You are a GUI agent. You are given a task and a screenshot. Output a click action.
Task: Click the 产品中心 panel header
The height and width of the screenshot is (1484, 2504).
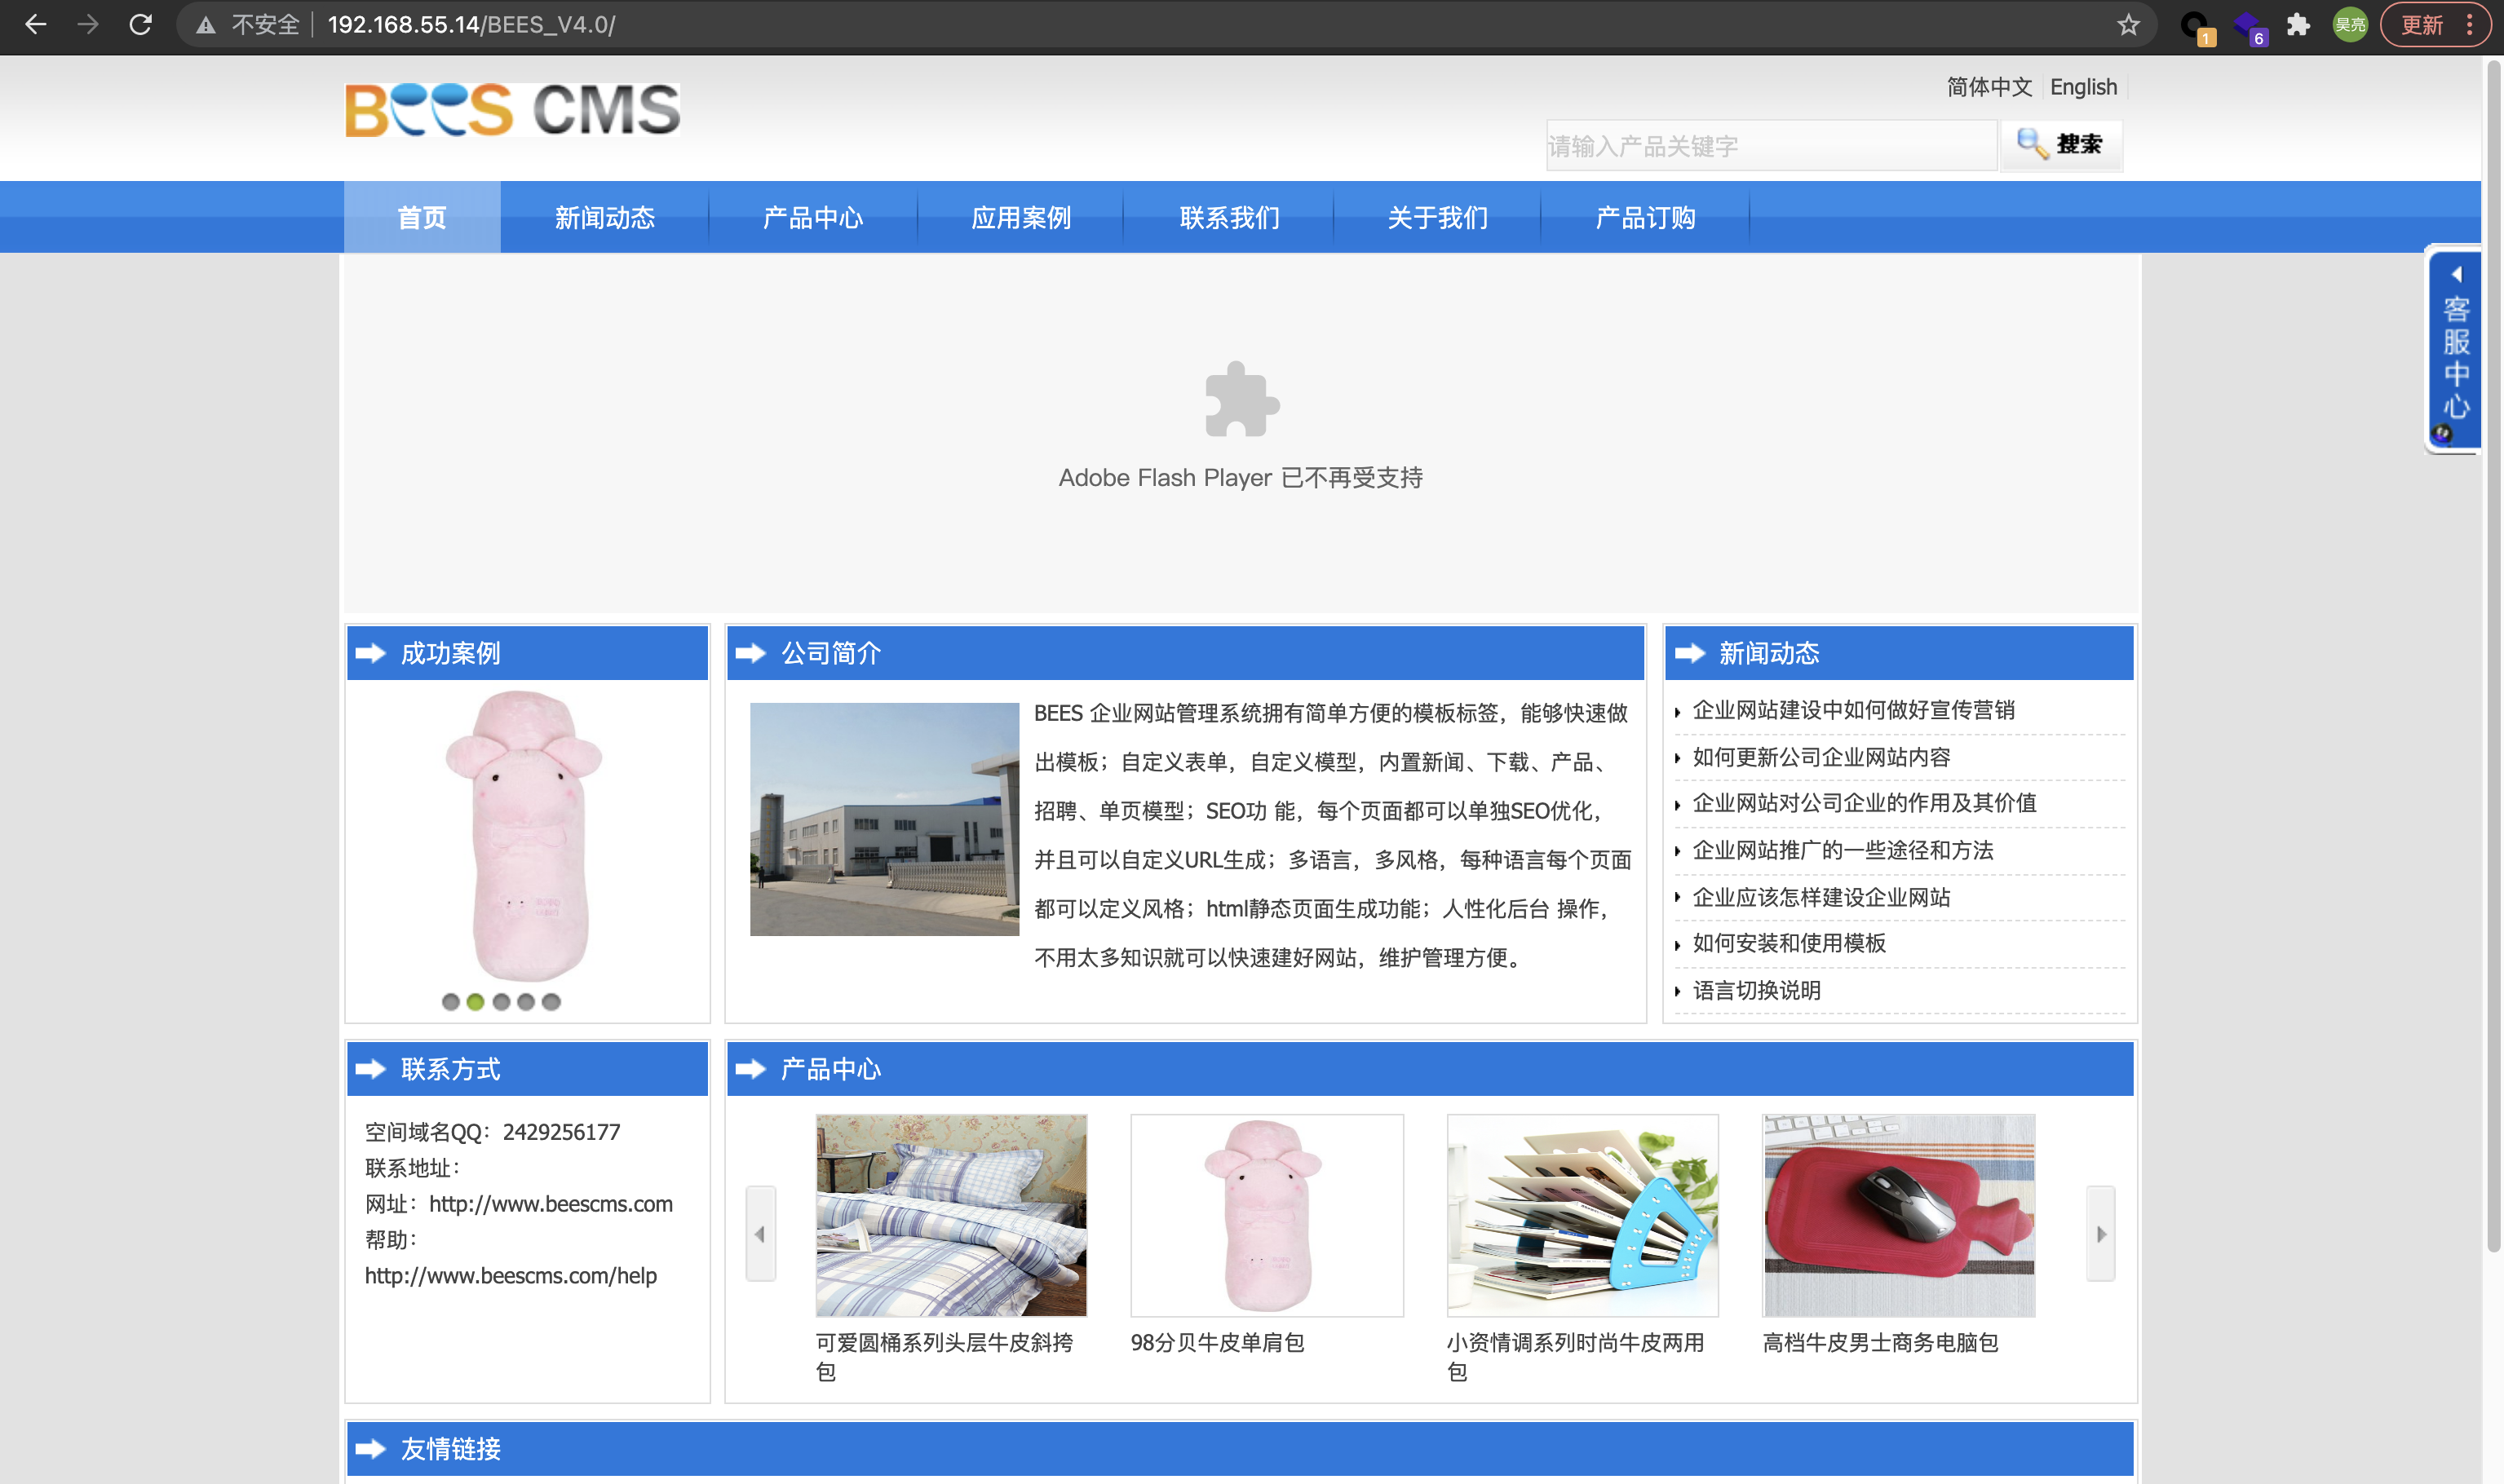[x=1430, y=1069]
